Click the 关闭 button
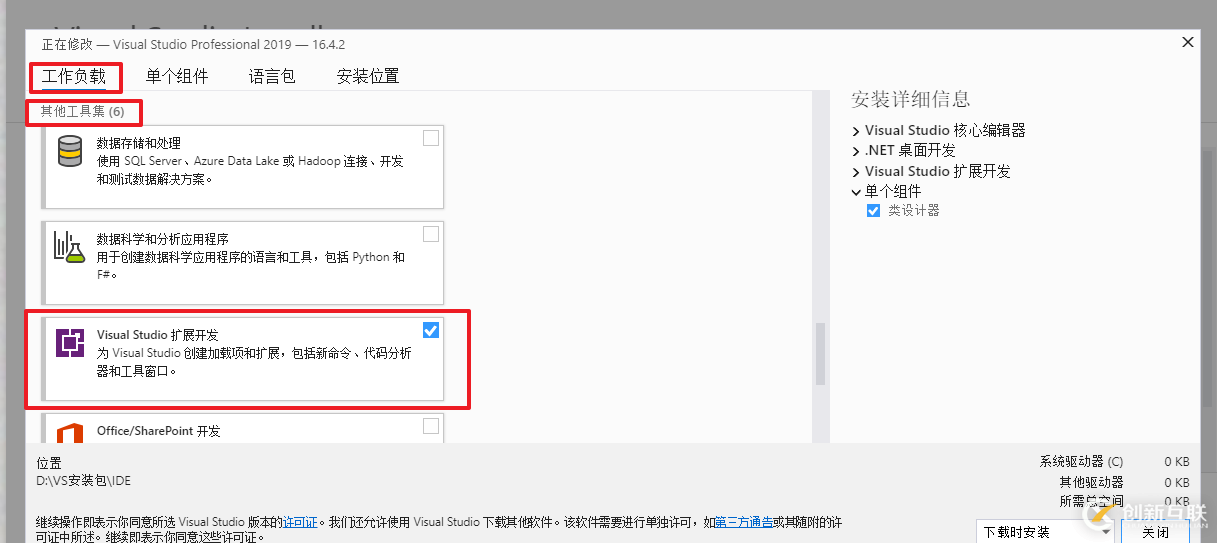Viewport: 1217px width, 543px height. (1156, 531)
